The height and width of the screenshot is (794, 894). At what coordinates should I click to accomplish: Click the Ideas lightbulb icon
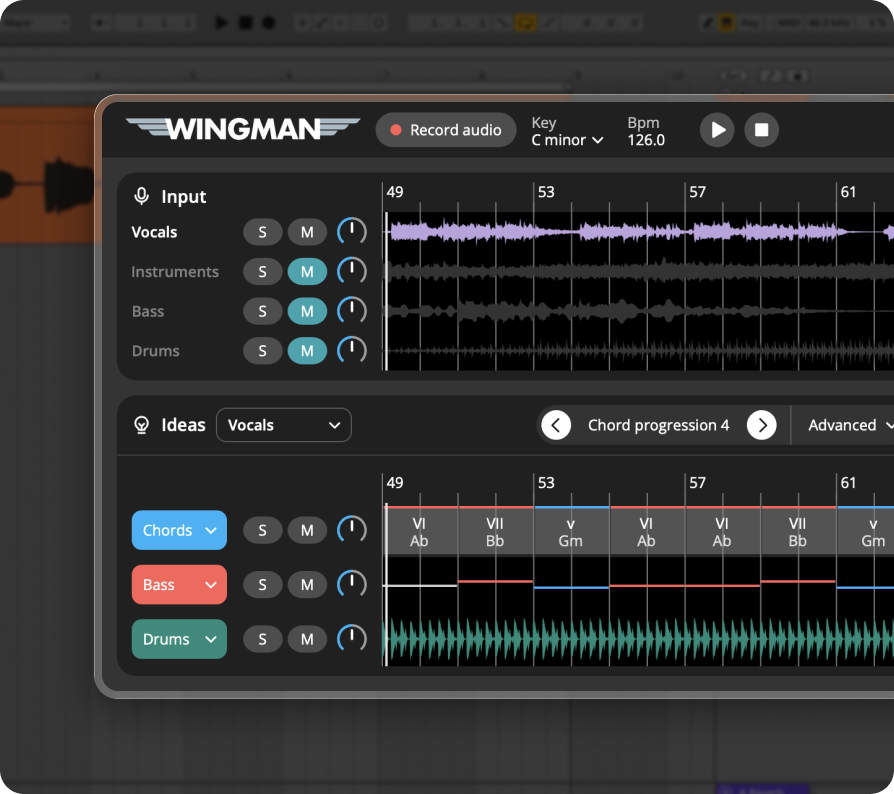pos(141,425)
